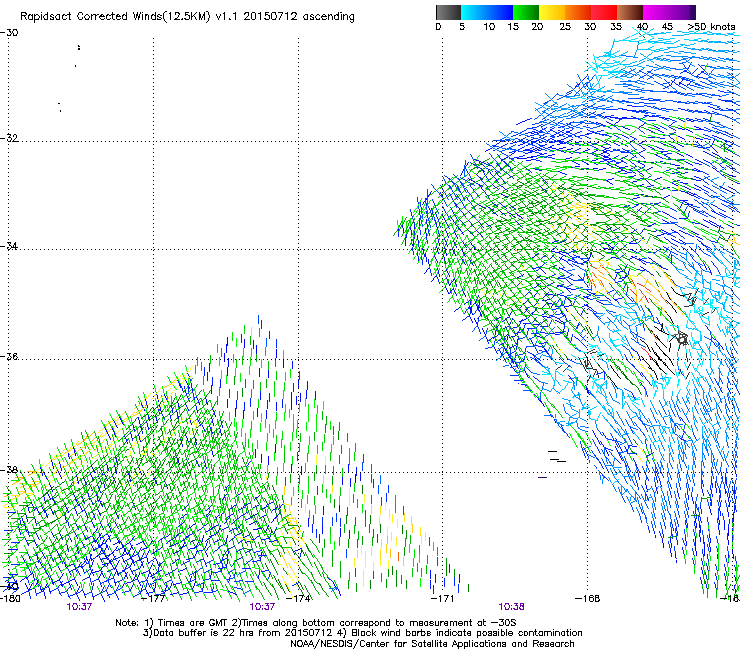Select the brown 35-40 knots color segment
This screenshot has height=650, width=740.
coord(630,12)
